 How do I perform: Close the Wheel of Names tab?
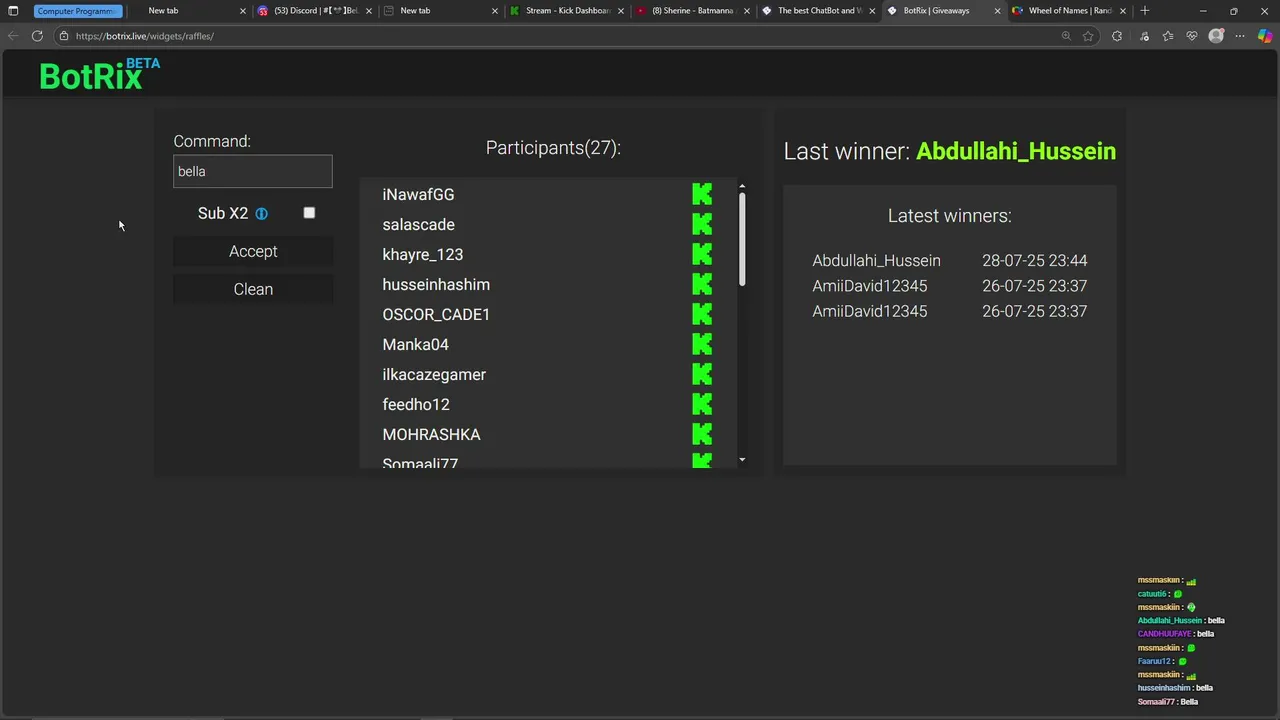(1123, 11)
